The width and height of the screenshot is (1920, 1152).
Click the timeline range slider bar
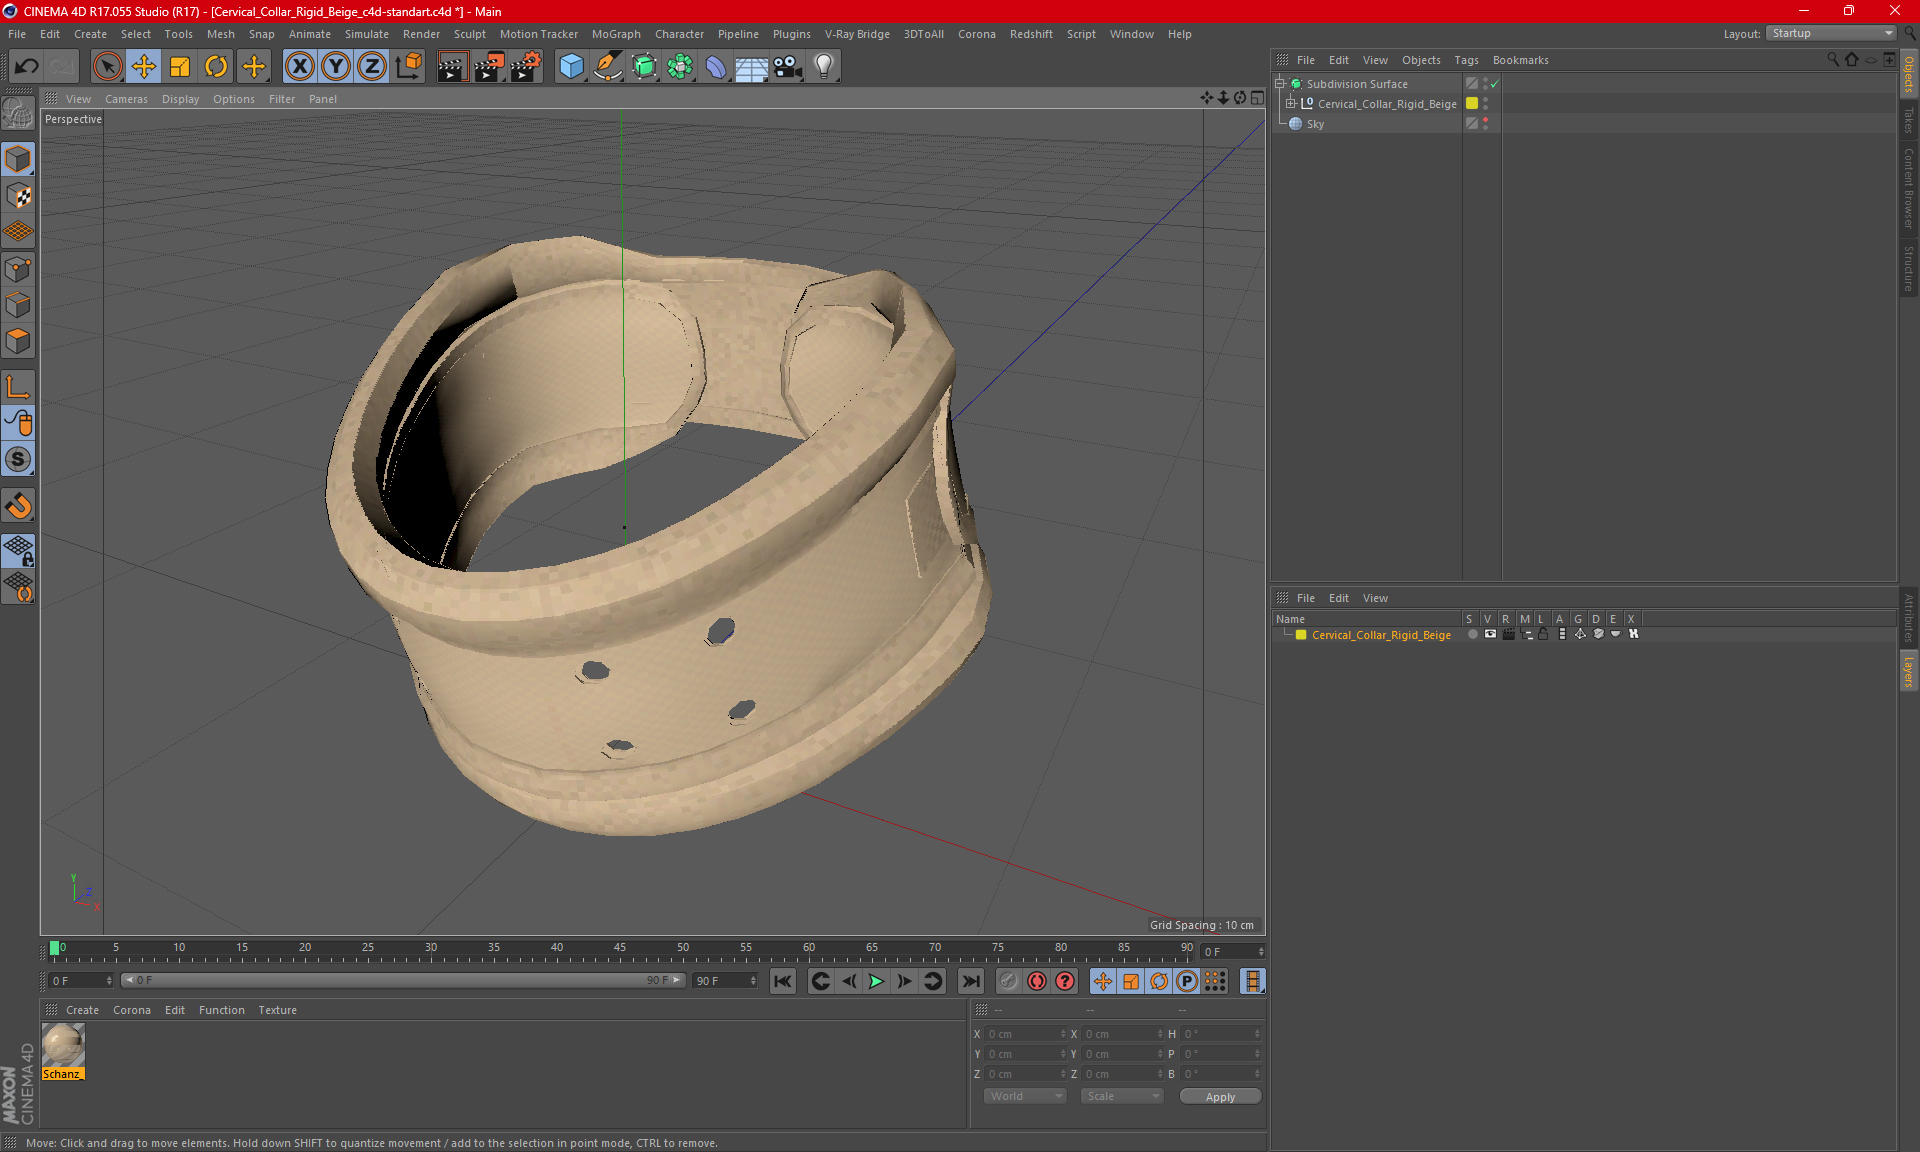point(402,980)
